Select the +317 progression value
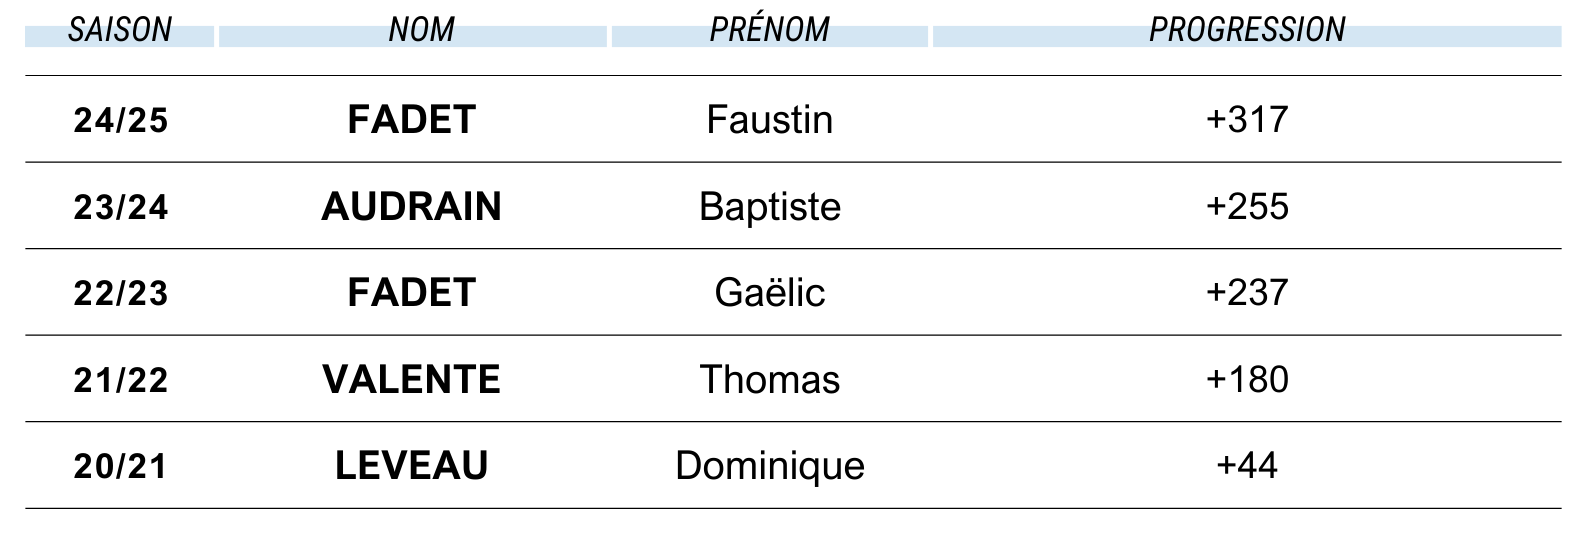Image resolution: width=1587 pixels, height=548 pixels. tap(1247, 119)
